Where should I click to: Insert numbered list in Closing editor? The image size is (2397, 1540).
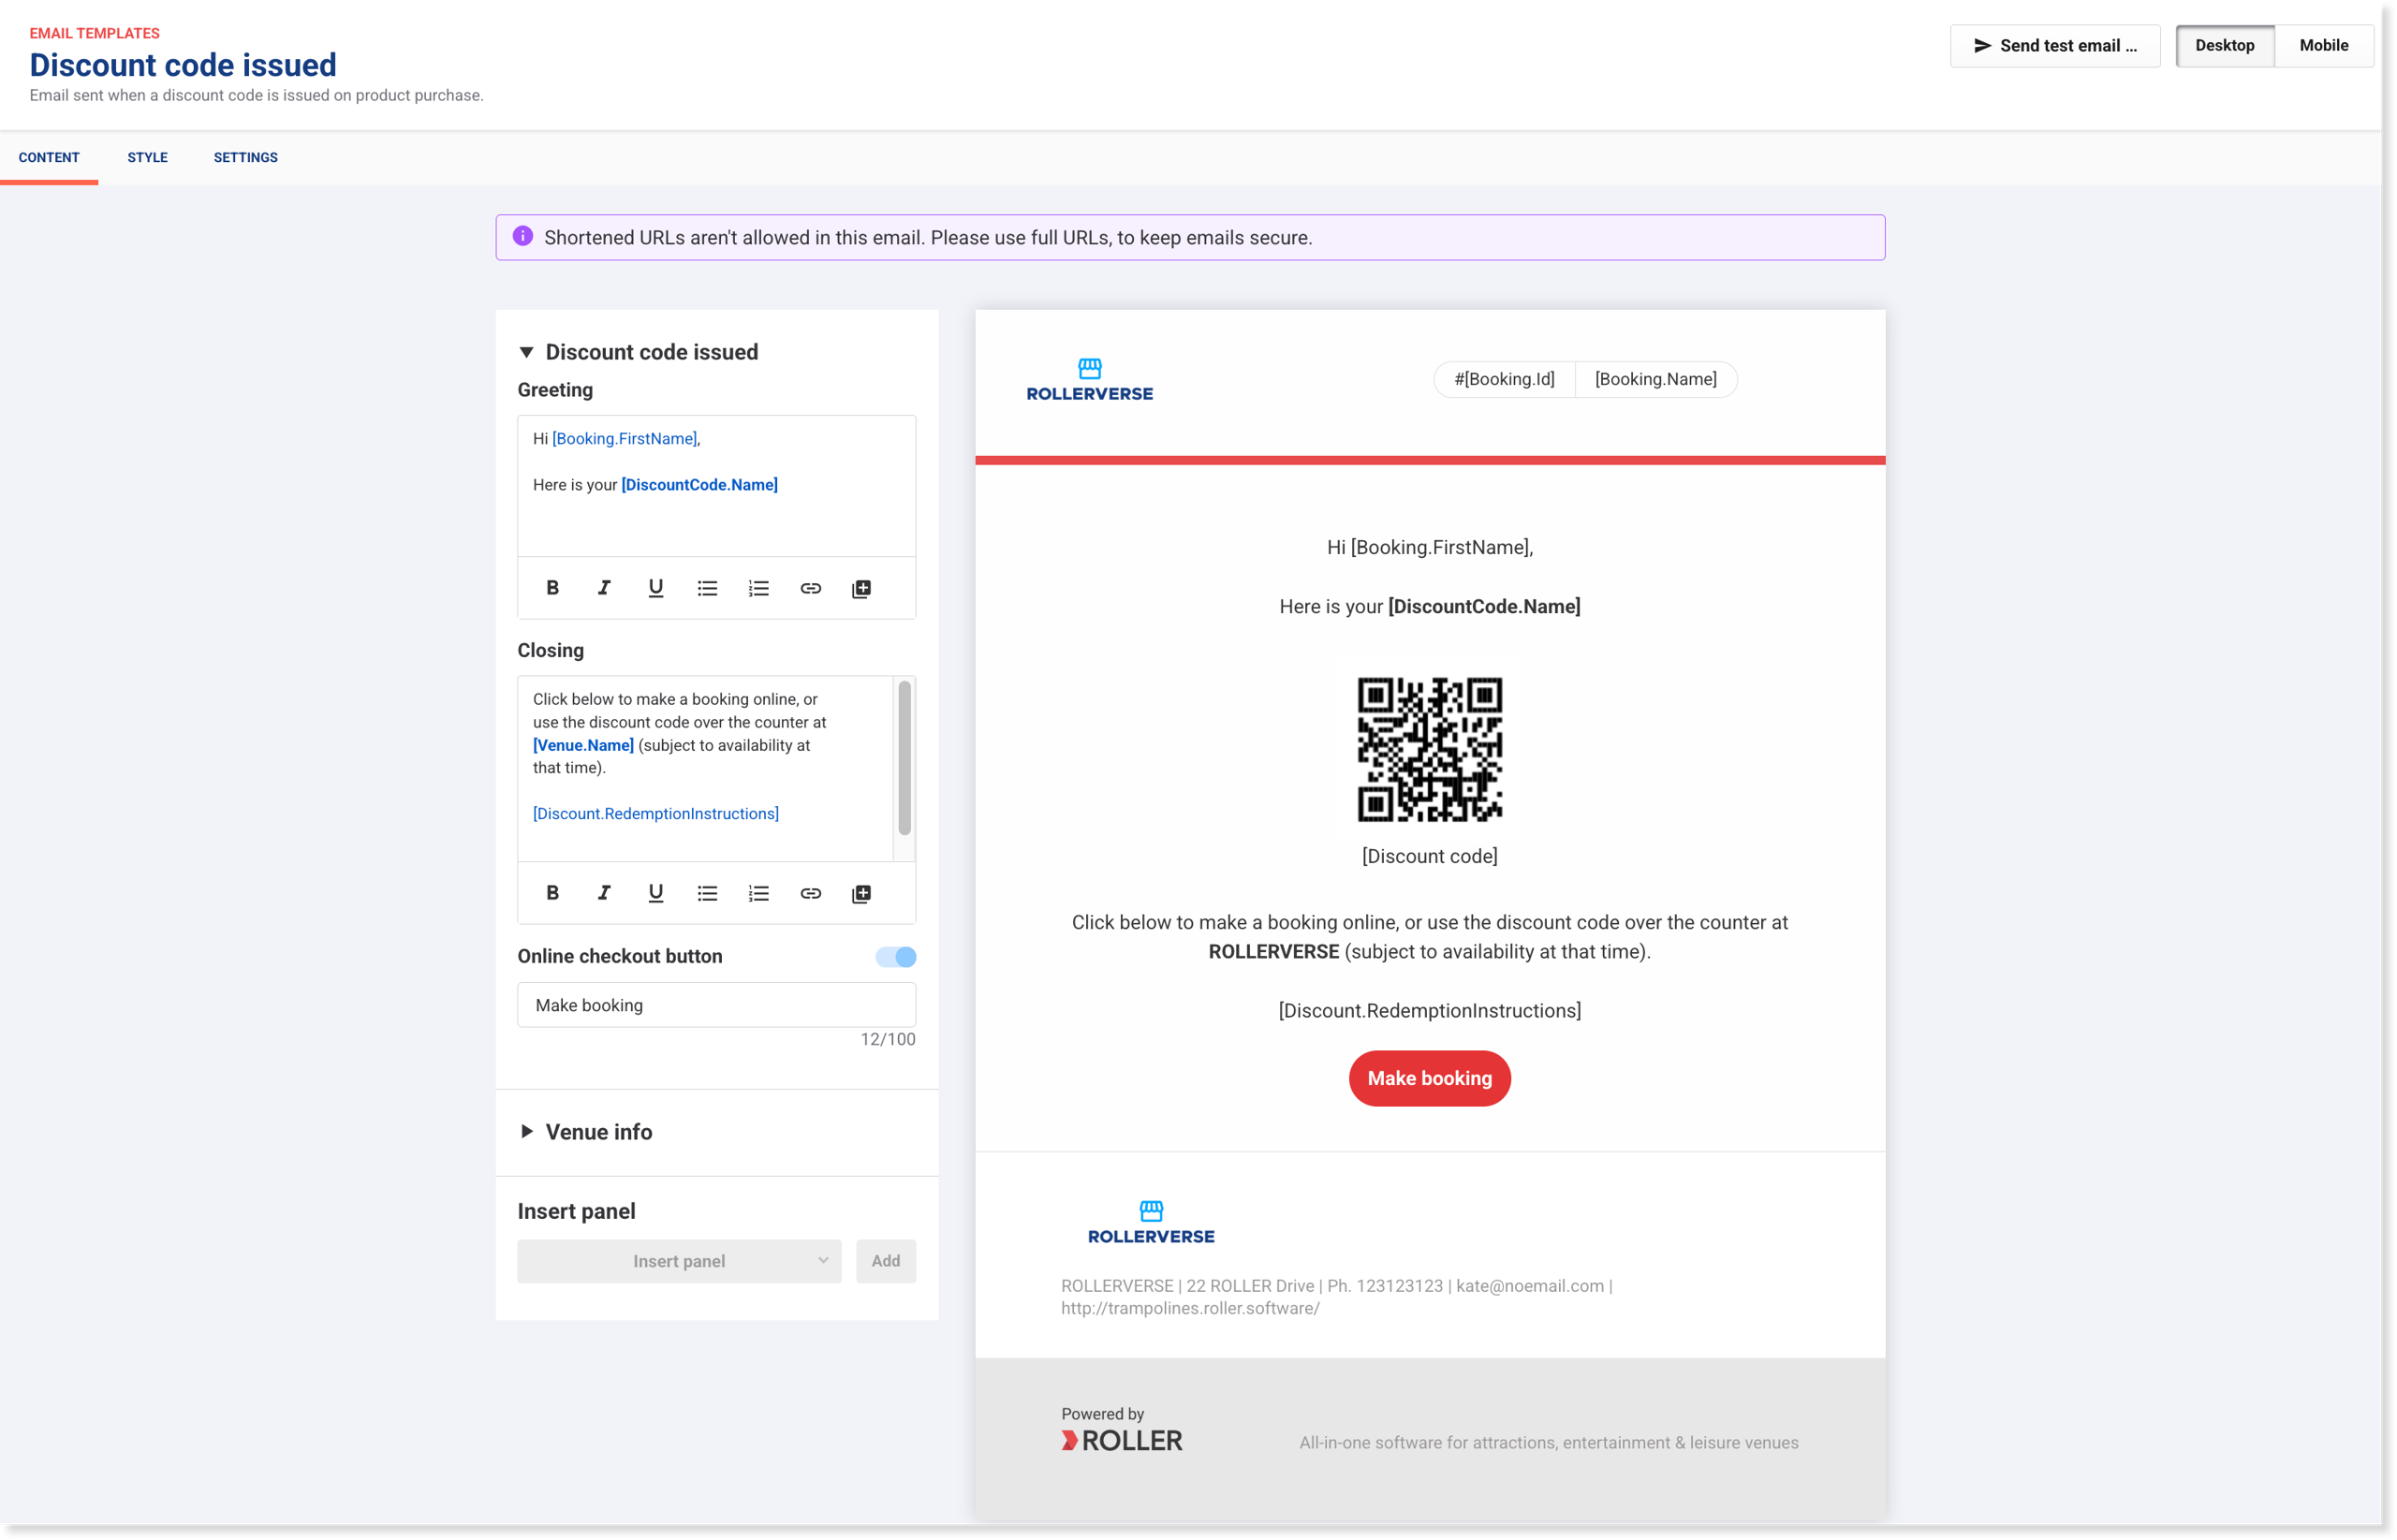758,893
